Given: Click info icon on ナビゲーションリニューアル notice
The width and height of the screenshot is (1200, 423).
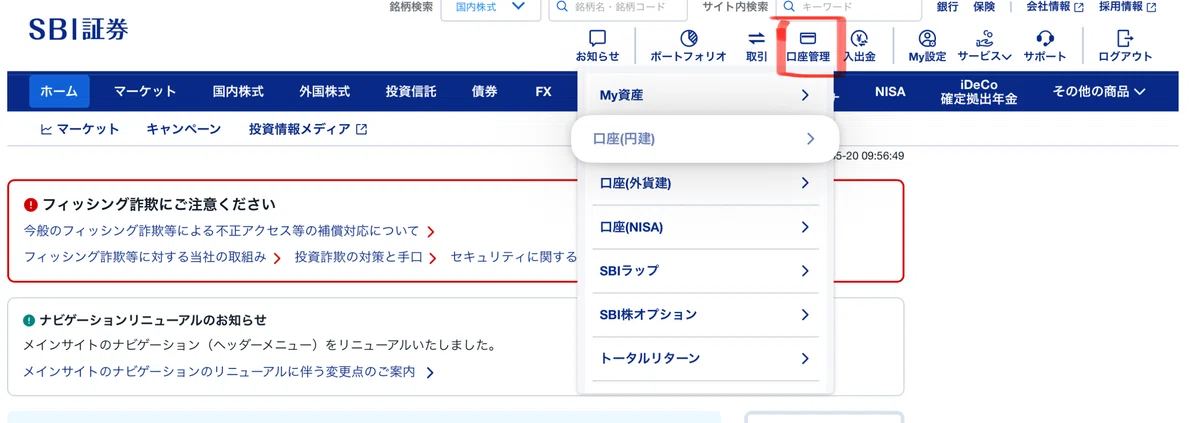Looking at the screenshot, I should click(x=30, y=320).
